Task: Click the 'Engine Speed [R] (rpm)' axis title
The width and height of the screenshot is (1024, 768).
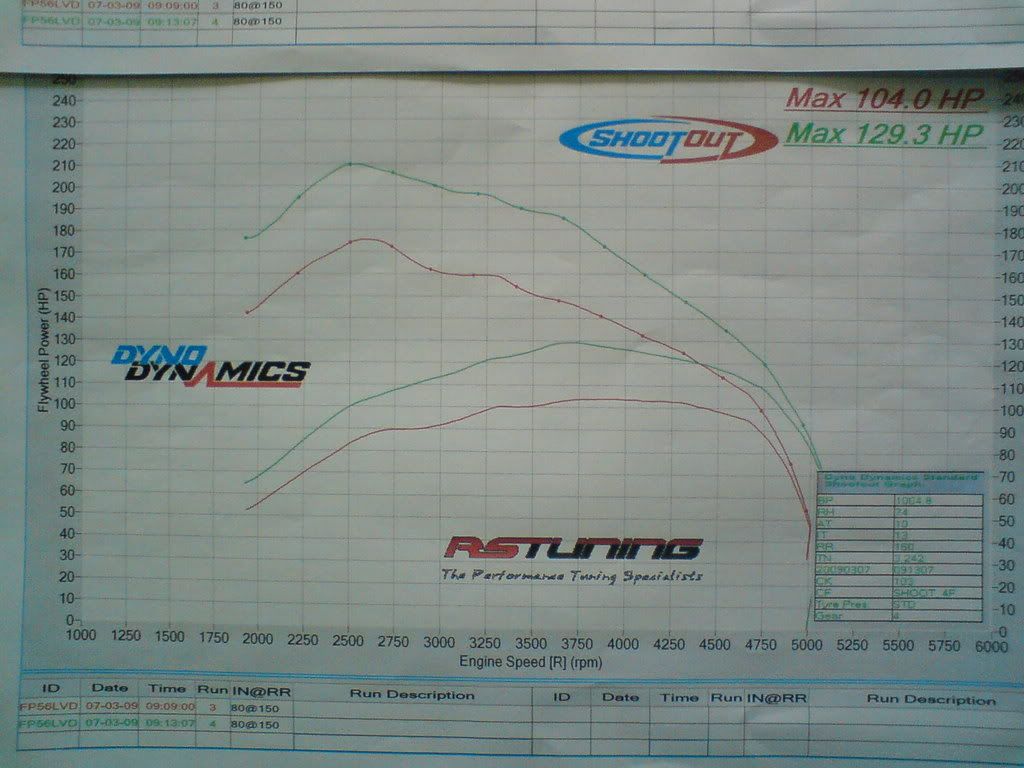Action: coord(530,662)
